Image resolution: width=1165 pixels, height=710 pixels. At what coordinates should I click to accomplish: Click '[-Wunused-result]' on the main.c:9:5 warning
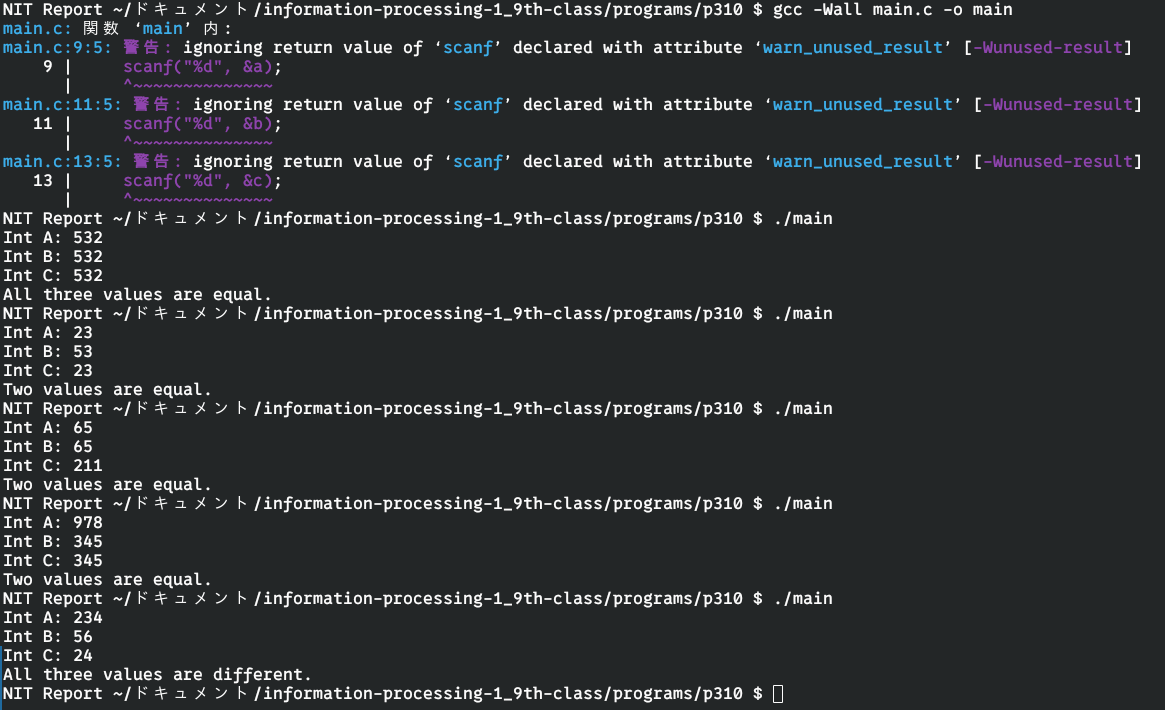pyautogui.click(x=1053, y=47)
